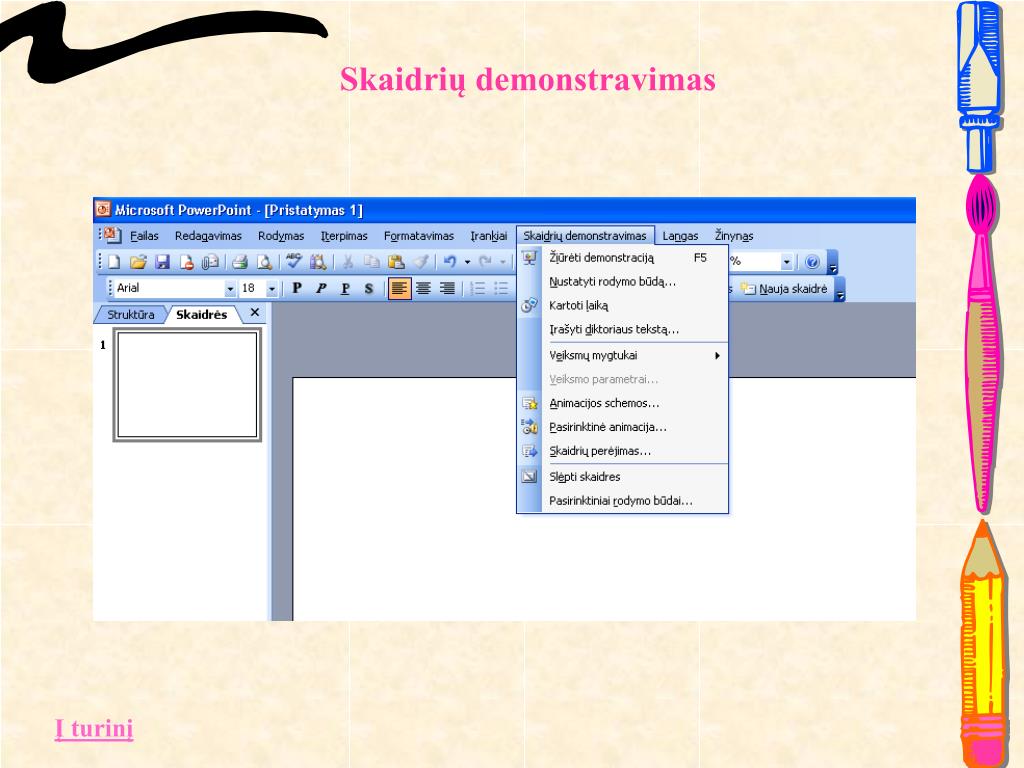Open Print Preview magnifier page icon
This screenshot has height=768, width=1024.
(x=264, y=263)
